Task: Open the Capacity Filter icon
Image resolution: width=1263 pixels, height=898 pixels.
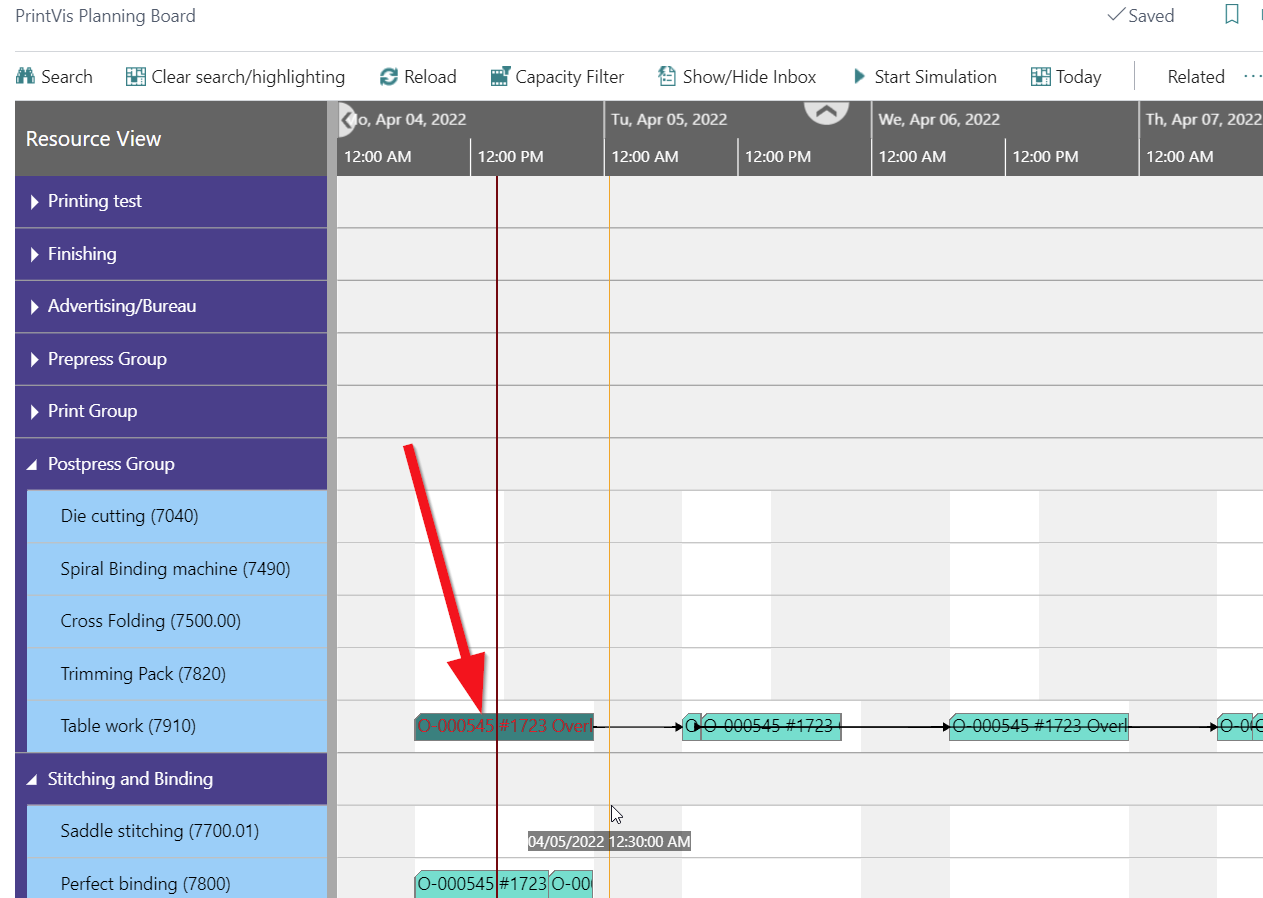Action: [500, 77]
